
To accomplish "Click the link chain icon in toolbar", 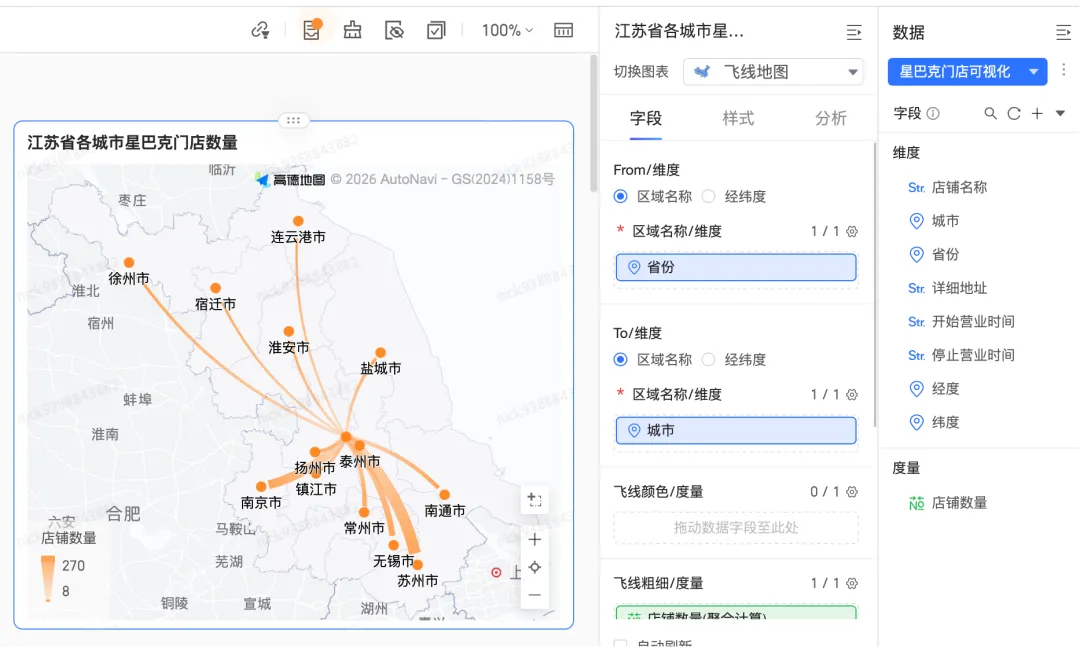I will click(260, 30).
